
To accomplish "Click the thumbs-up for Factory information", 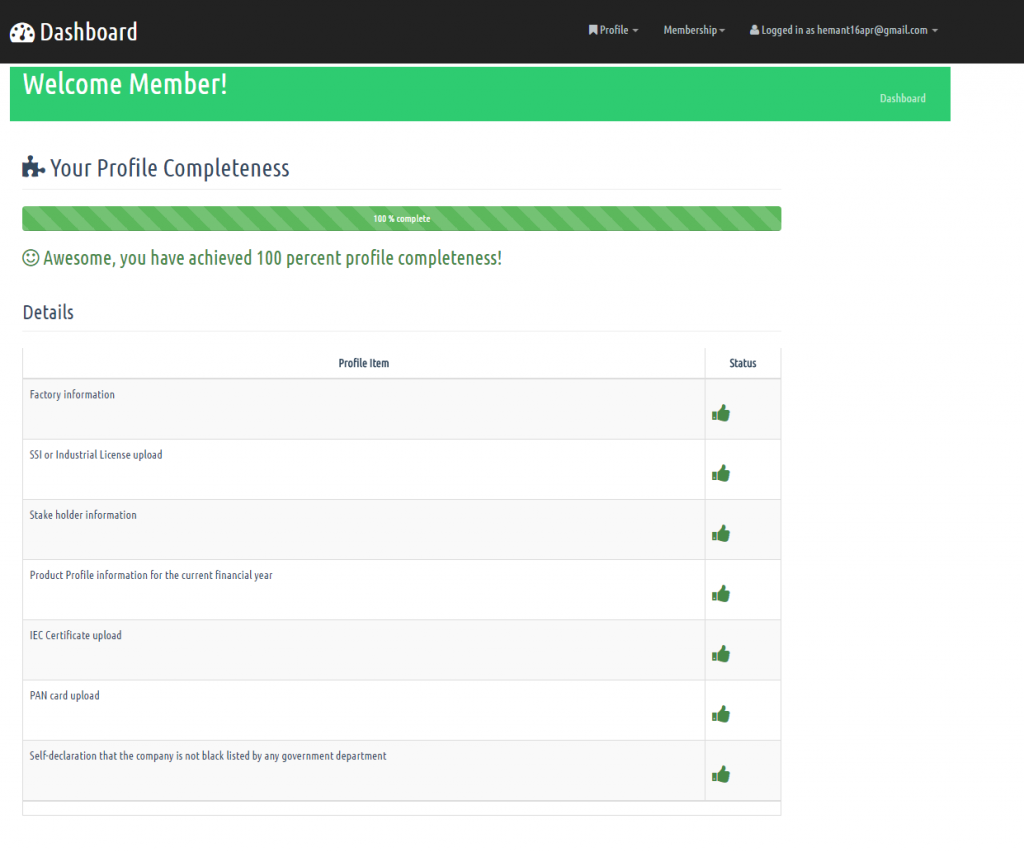I will (721, 412).
